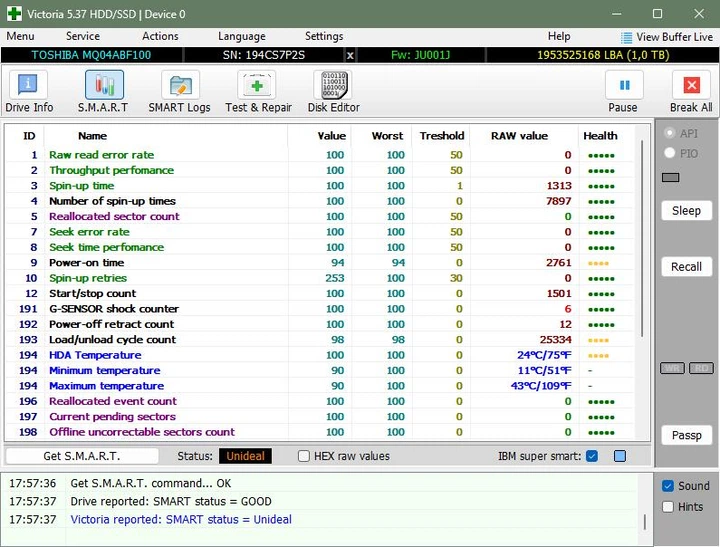
Task: Click the View Buffer Live icon
Action: (x=626, y=38)
